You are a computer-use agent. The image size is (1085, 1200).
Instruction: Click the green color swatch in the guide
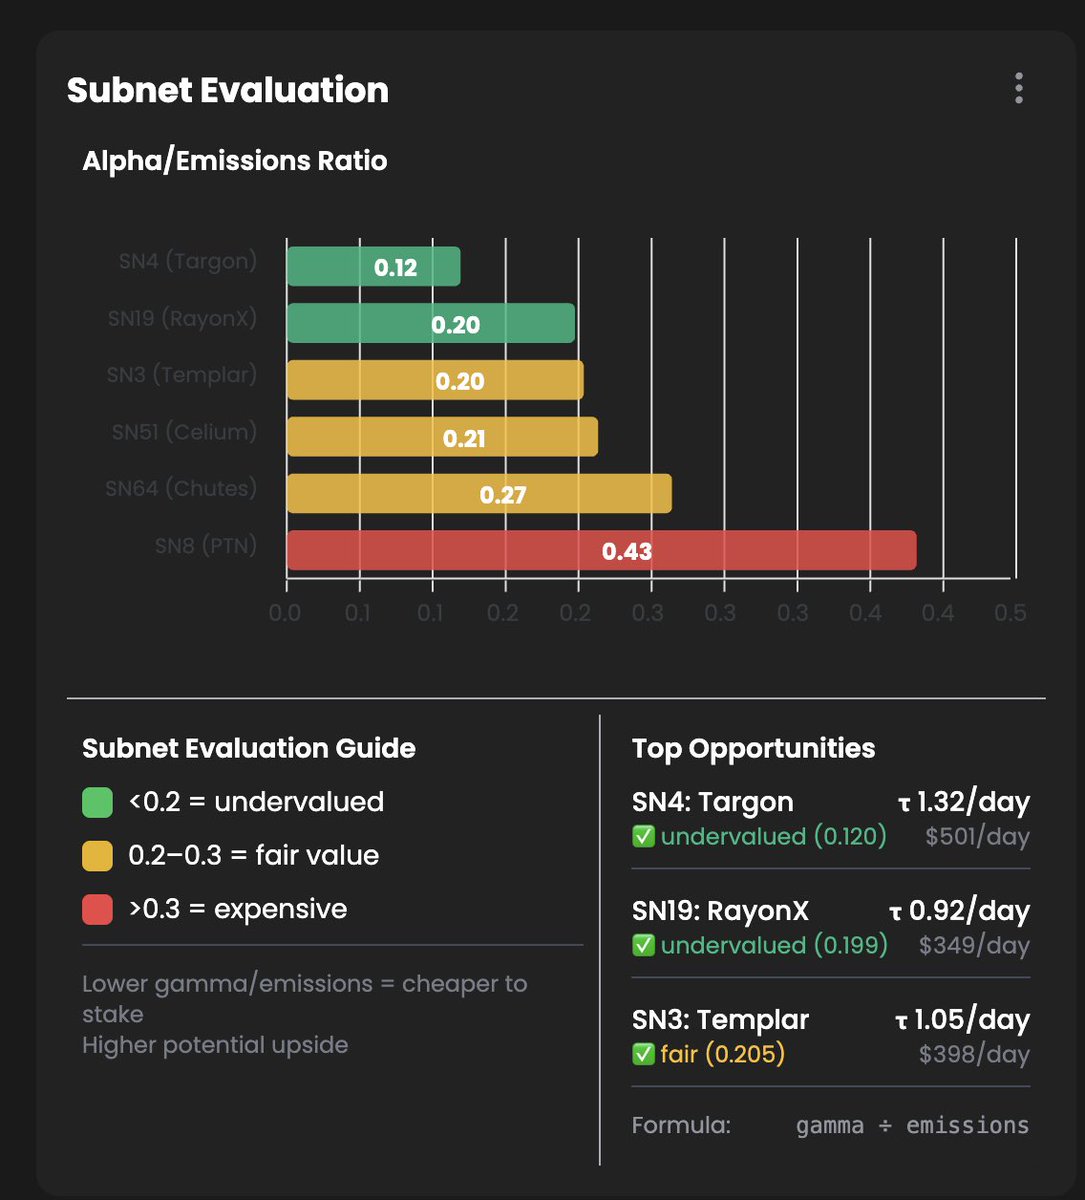point(96,801)
